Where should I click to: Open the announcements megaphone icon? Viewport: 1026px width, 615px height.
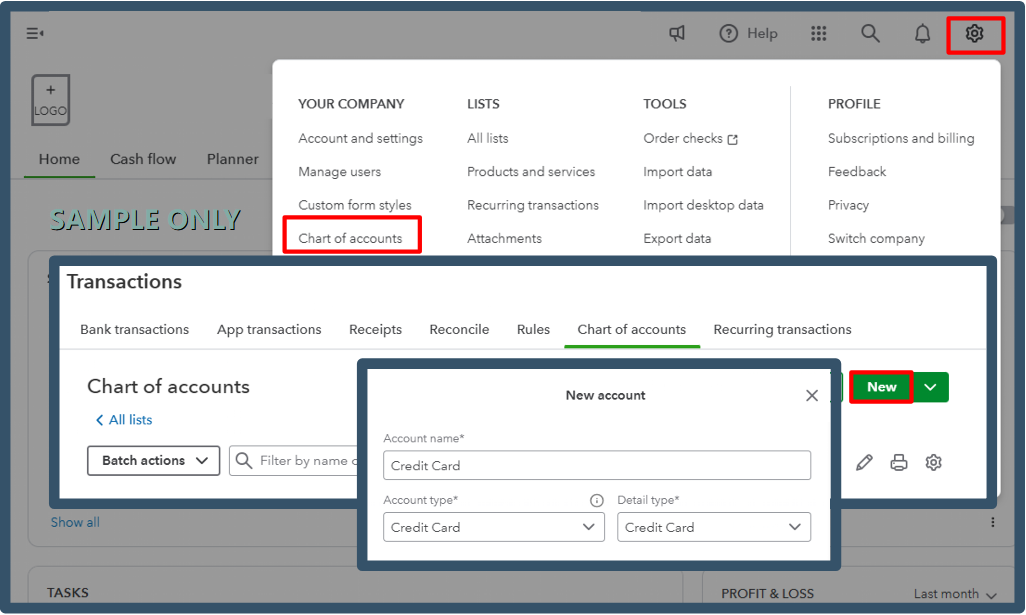click(x=677, y=33)
